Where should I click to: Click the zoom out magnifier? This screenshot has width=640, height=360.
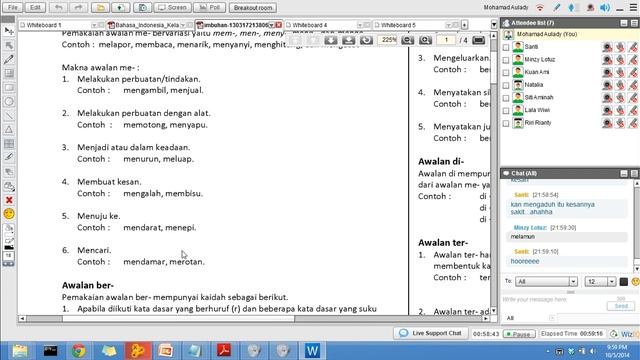pos(407,40)
